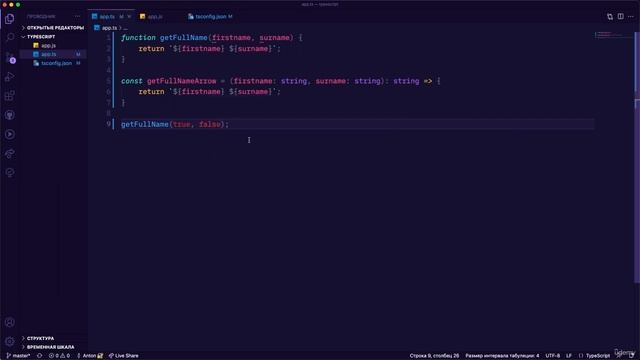Open the Accounts menu icon

click(9, 322)
